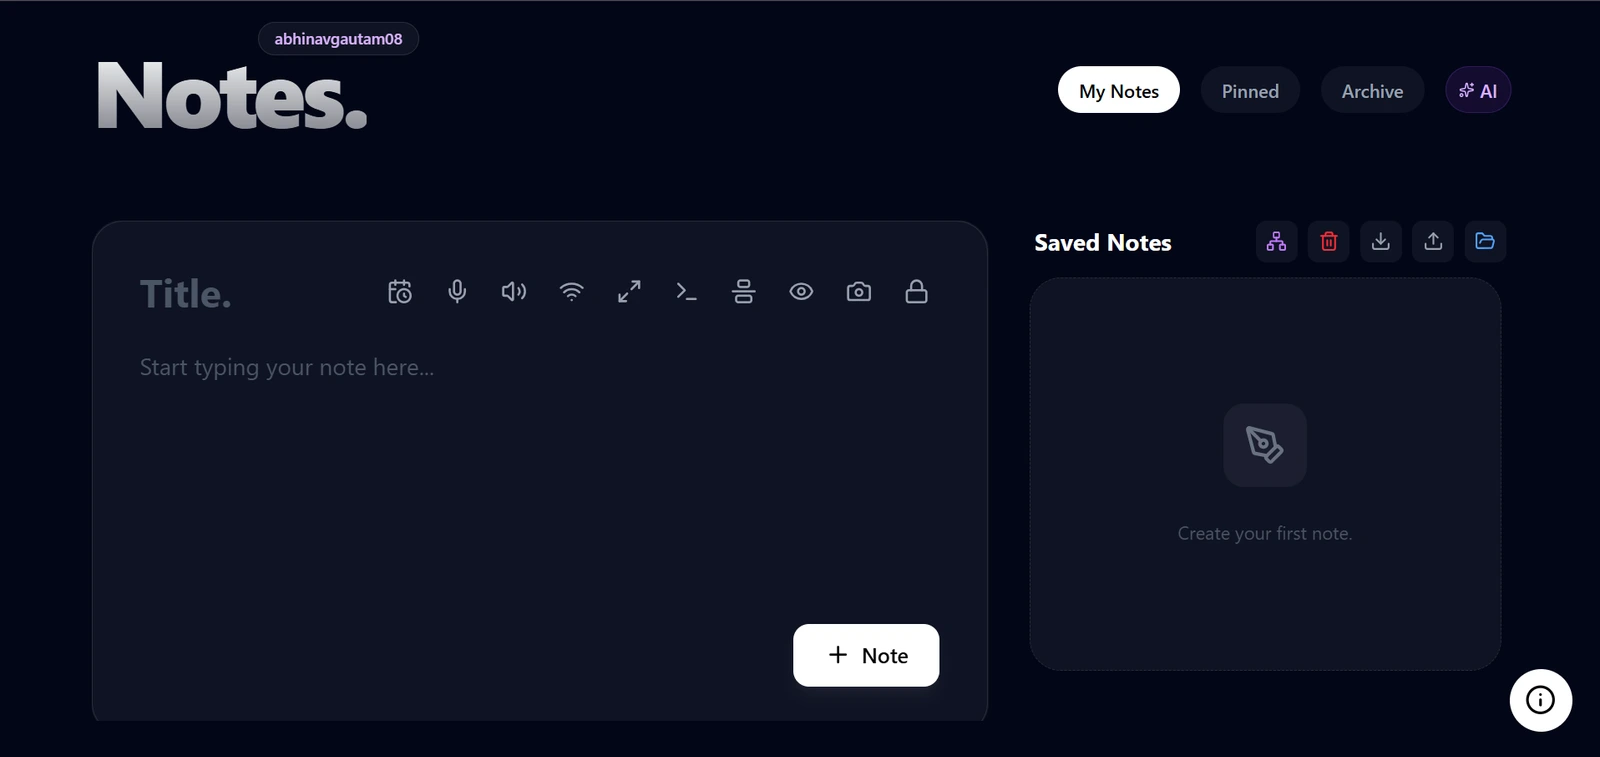Open the AI assistant tab
1600x757 pixels.
tap(1478, 91)
